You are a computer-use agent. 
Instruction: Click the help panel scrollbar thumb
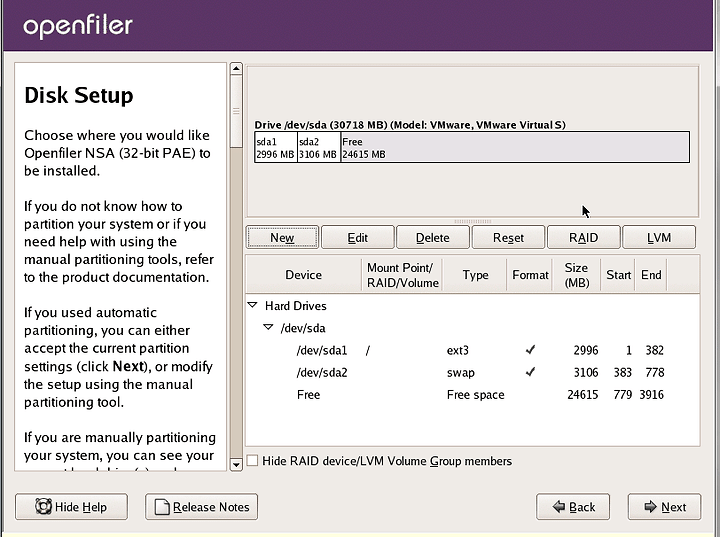(236, 111)
